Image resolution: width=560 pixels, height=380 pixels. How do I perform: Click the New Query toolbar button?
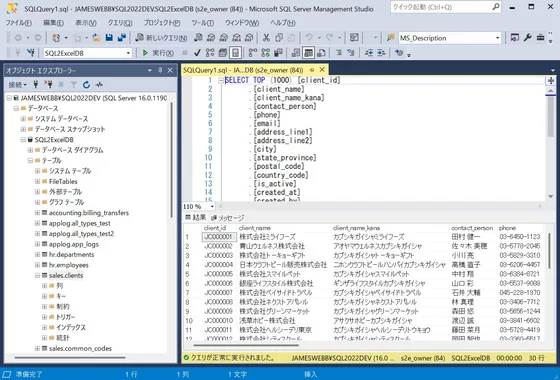click(161, 38)
